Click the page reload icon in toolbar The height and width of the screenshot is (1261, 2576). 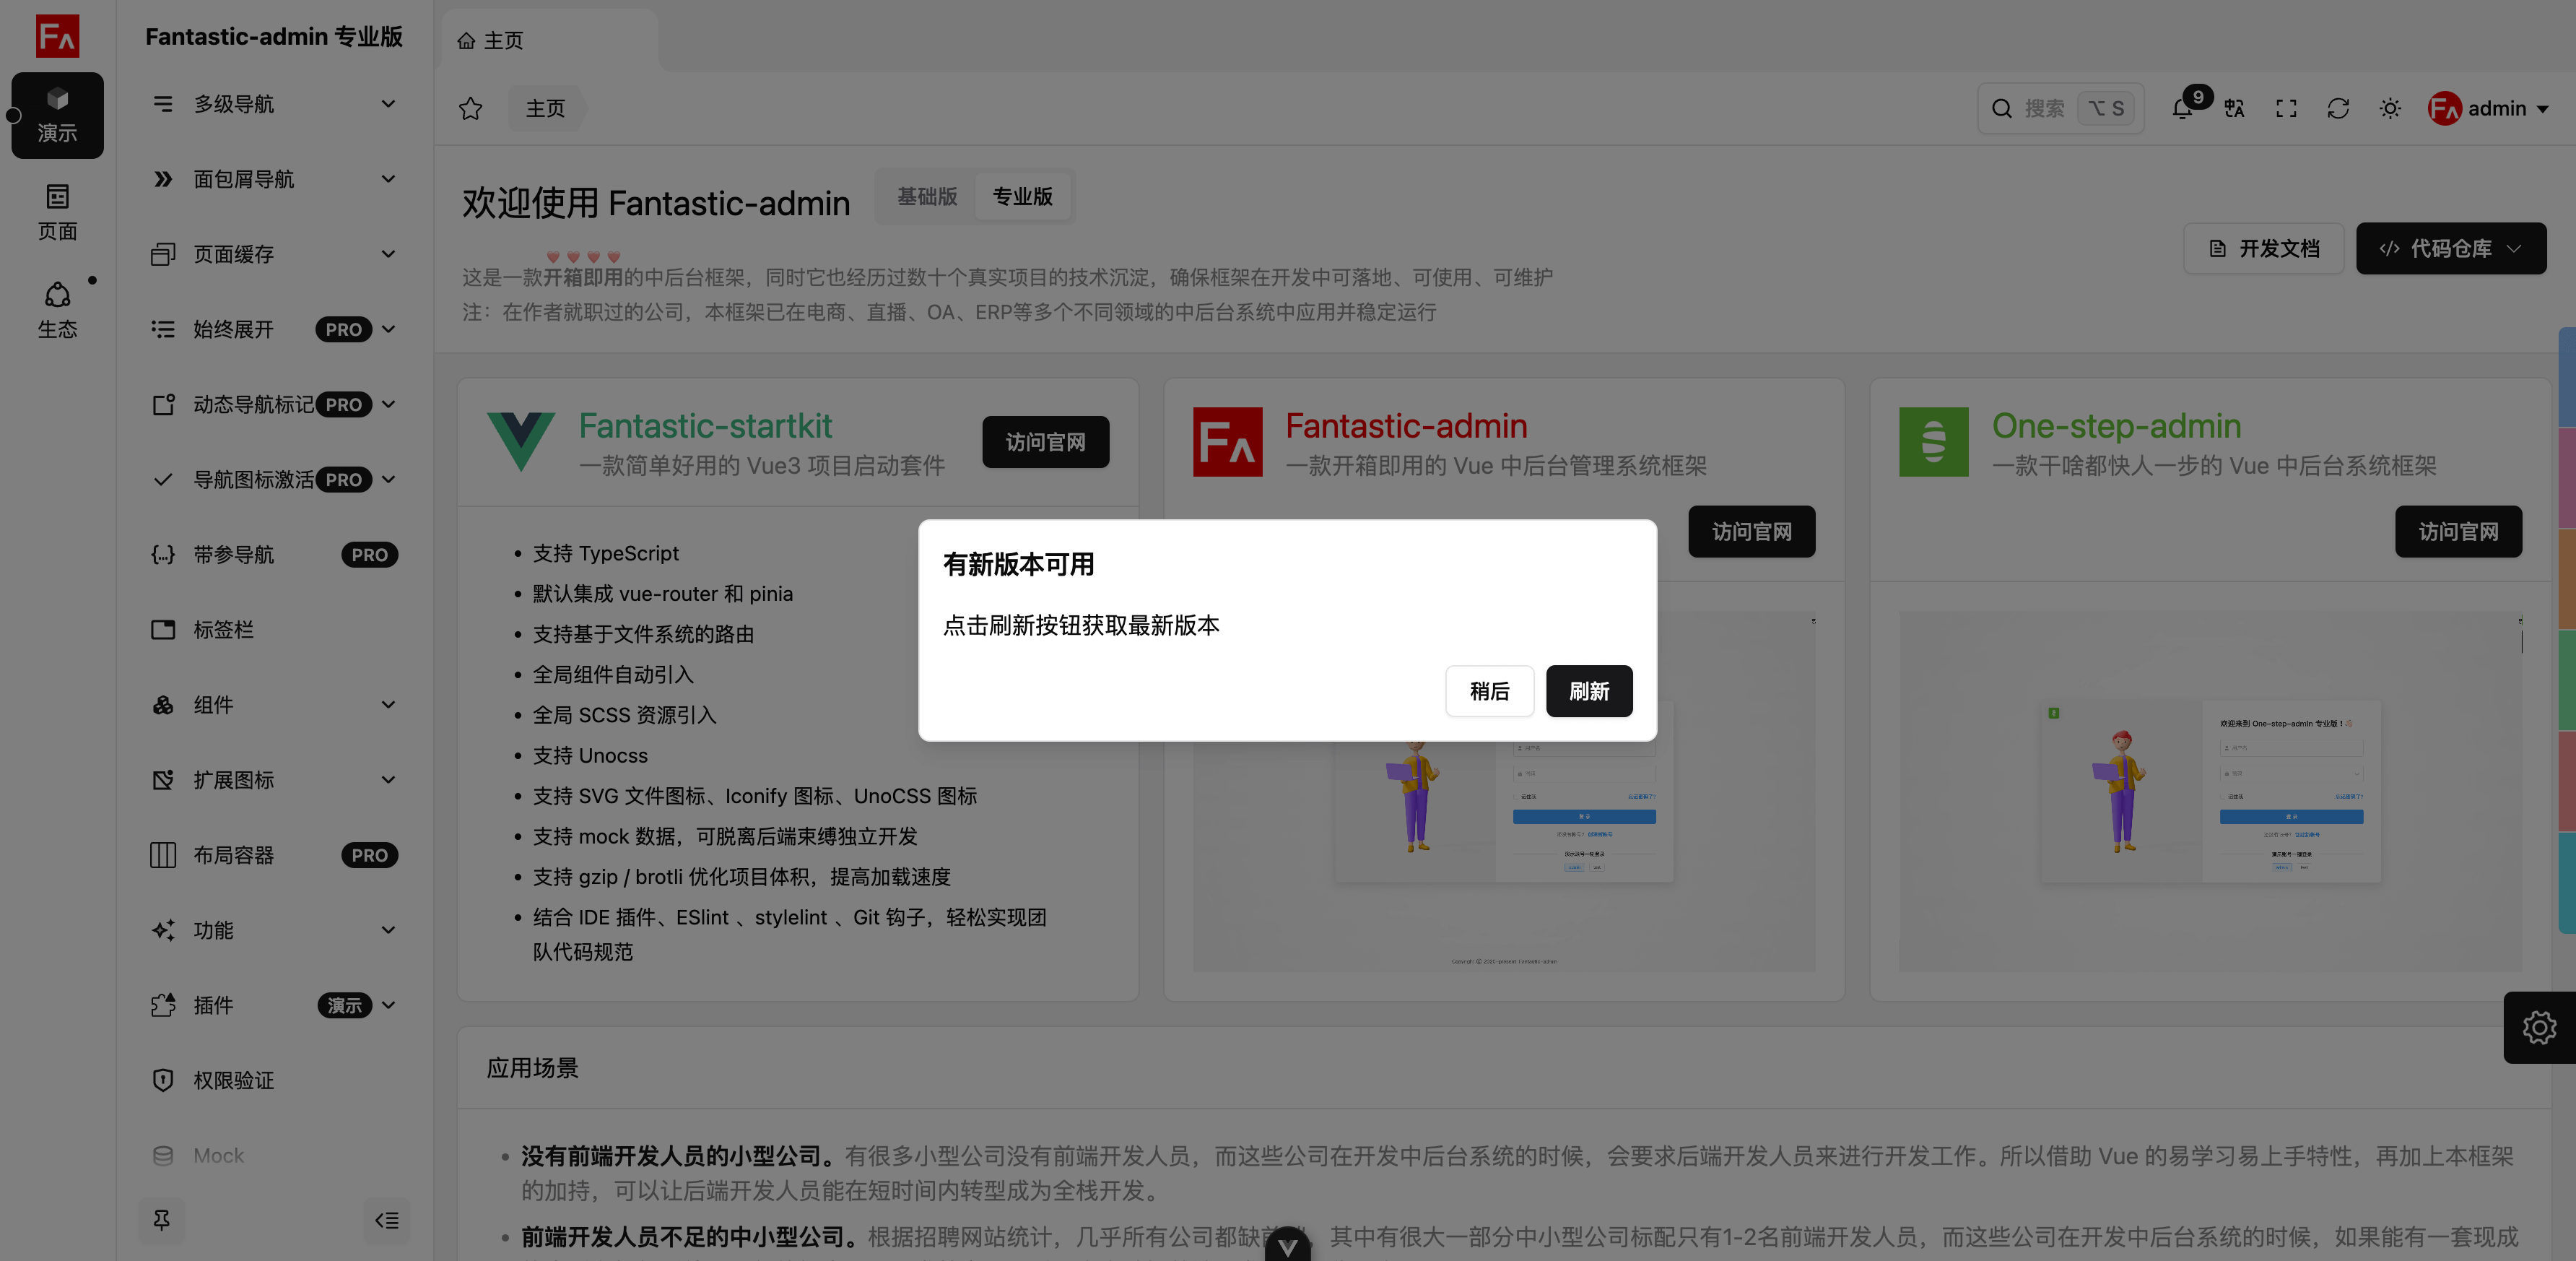click(2338, 109)
